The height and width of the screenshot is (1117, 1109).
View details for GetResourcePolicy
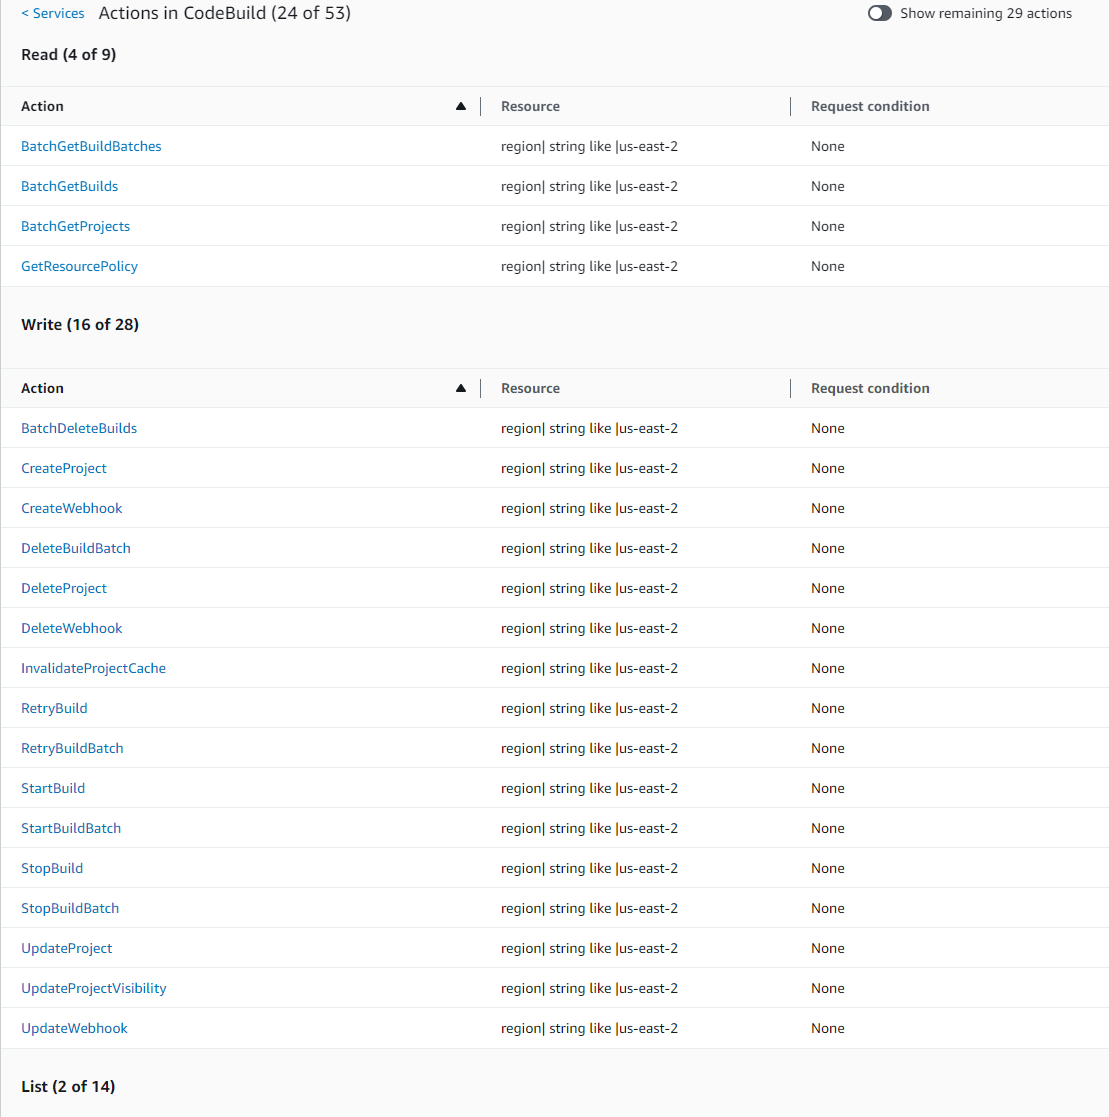pyautogui.click(x=79, y=266)
